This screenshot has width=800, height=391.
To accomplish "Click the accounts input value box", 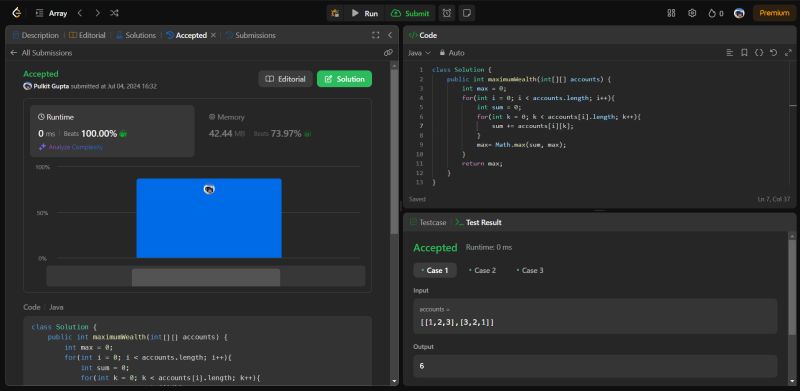I will click(x=595, y=316).
